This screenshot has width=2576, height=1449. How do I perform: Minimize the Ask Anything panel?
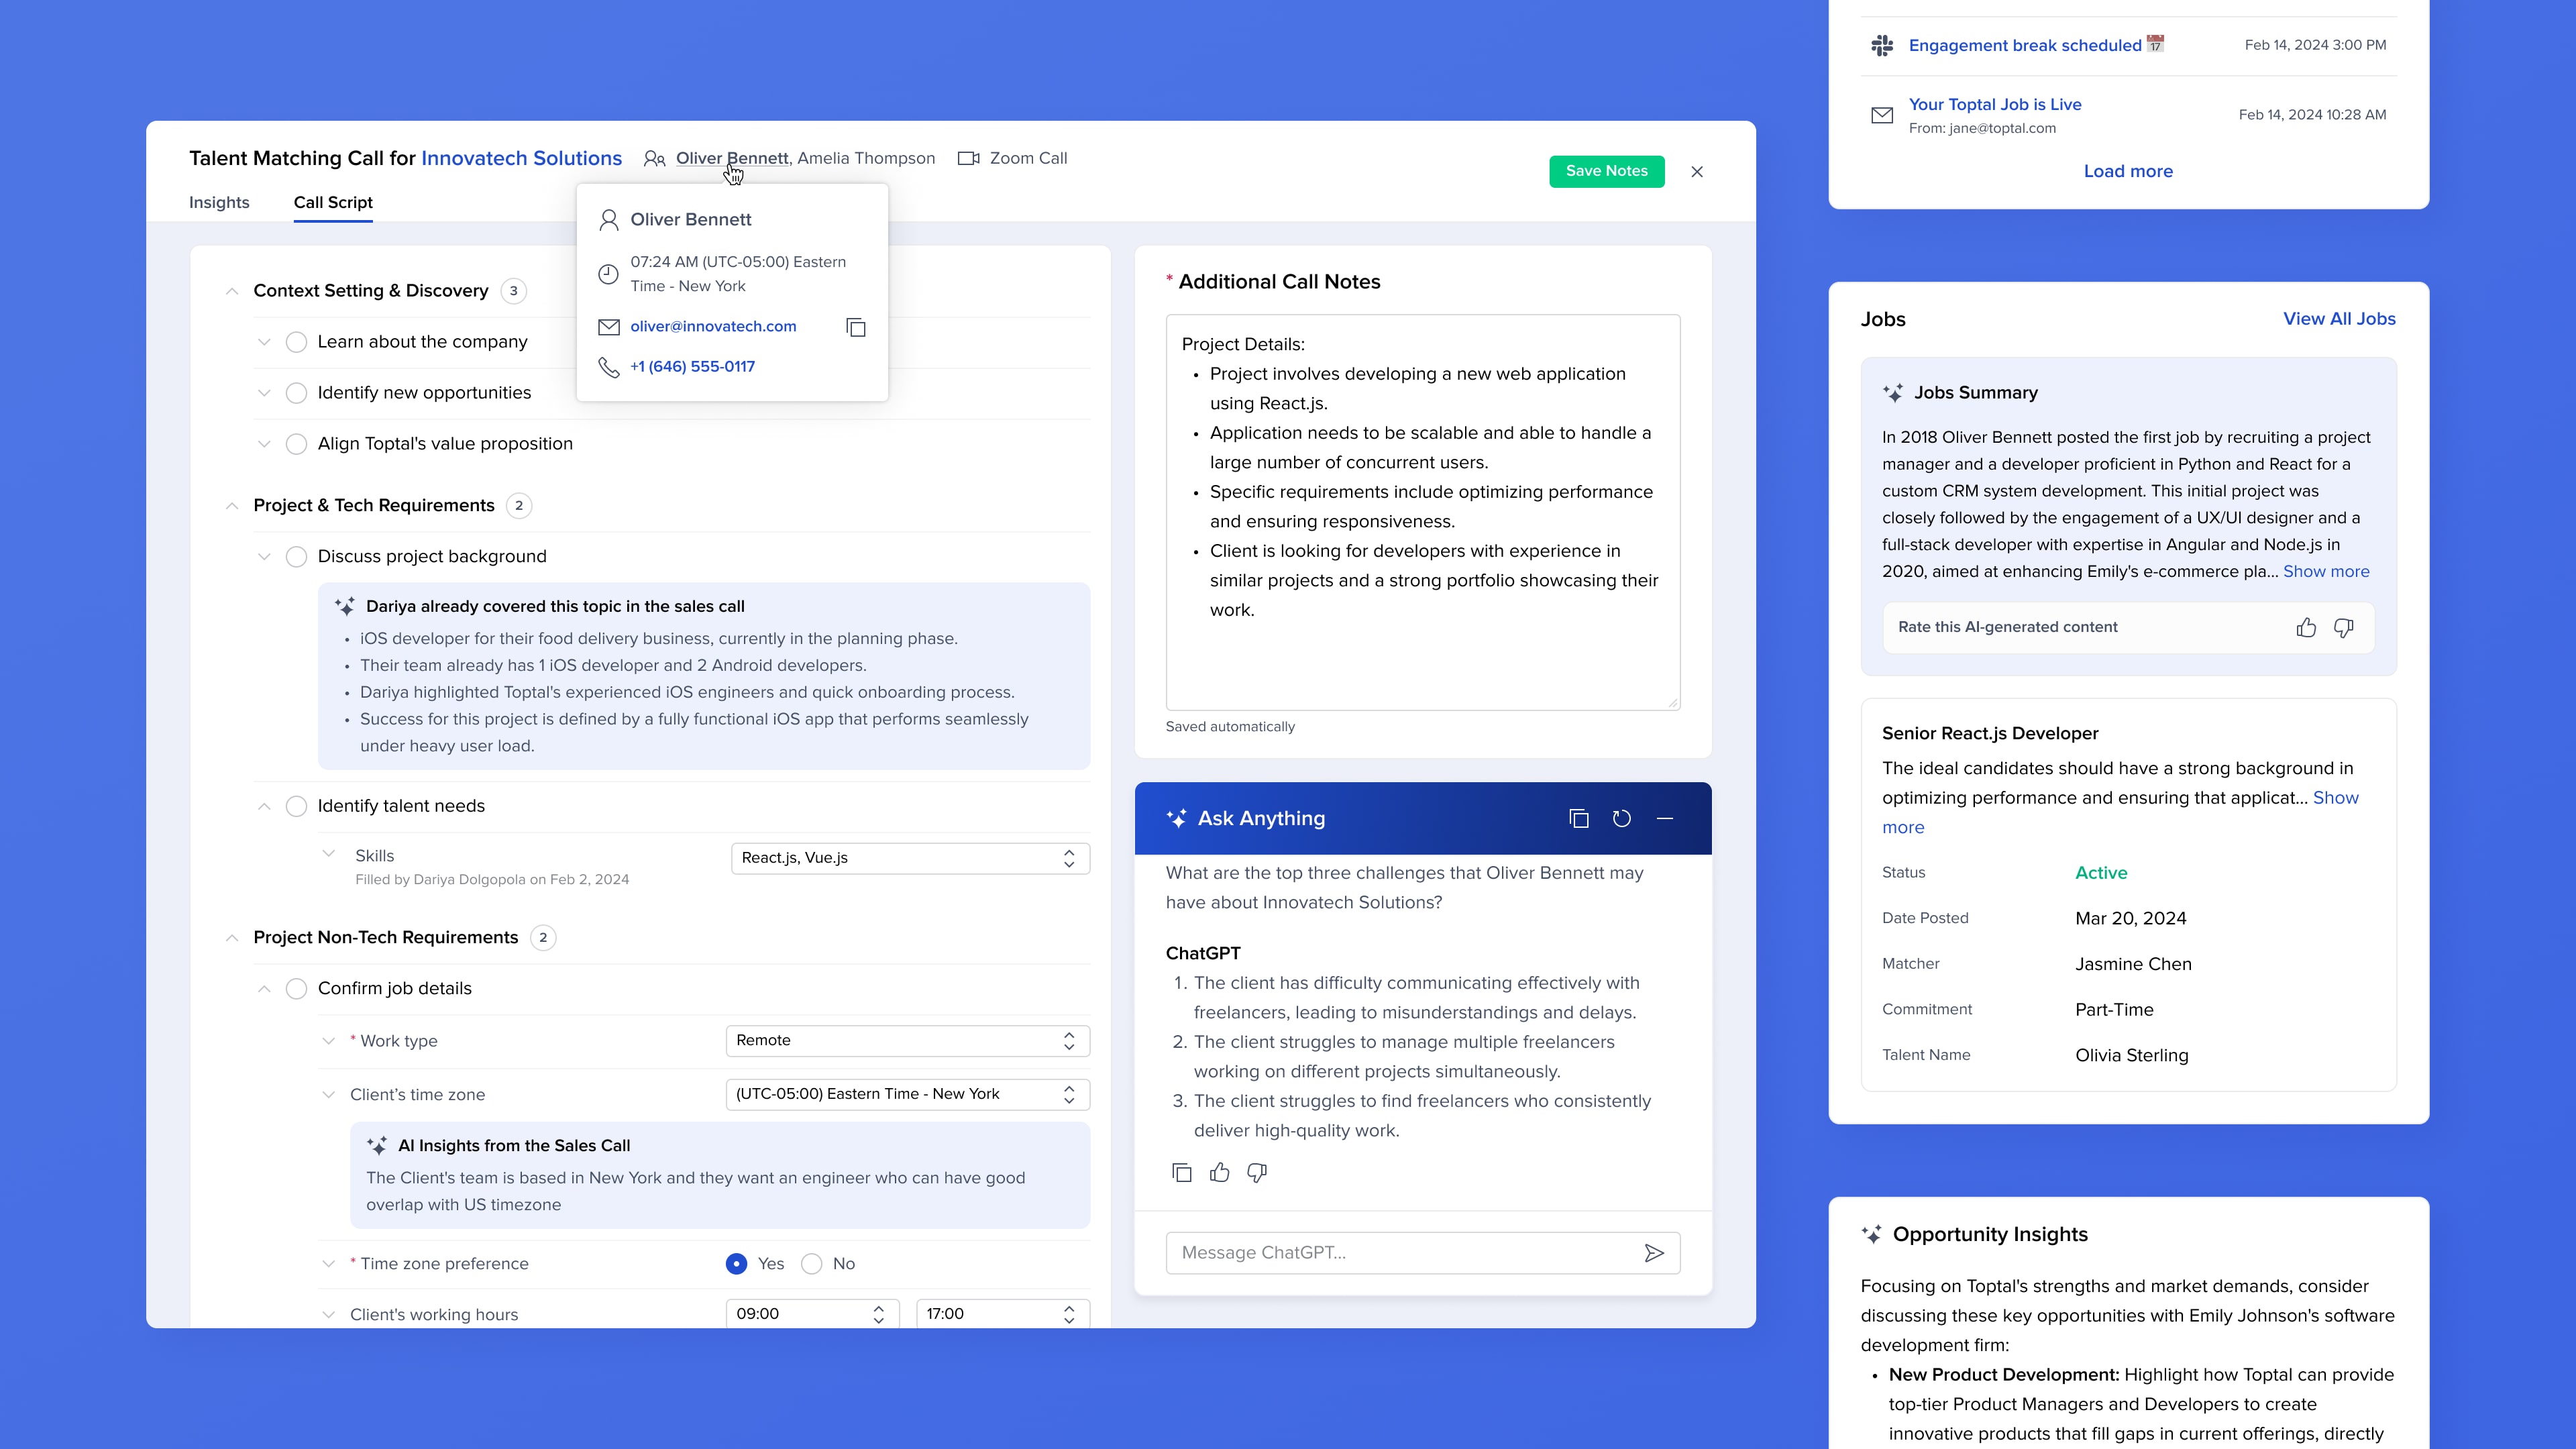(1665, 819)
